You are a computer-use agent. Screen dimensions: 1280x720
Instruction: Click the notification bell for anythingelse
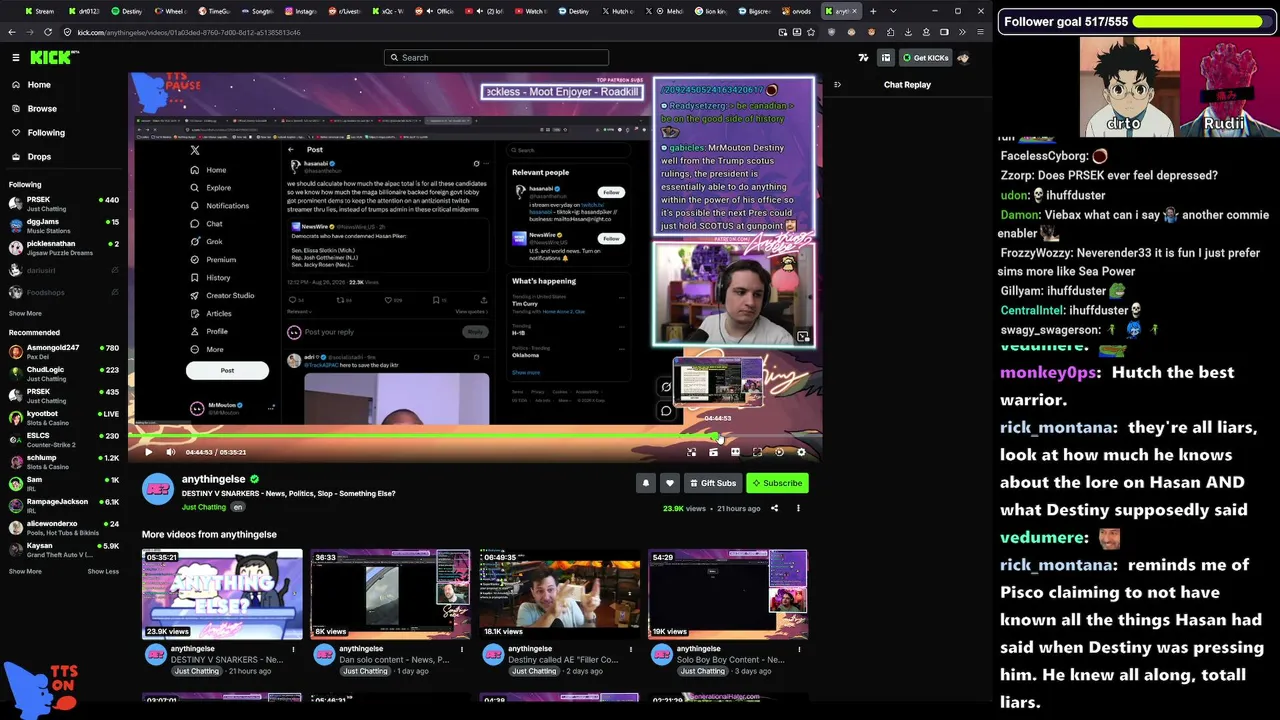646,483
